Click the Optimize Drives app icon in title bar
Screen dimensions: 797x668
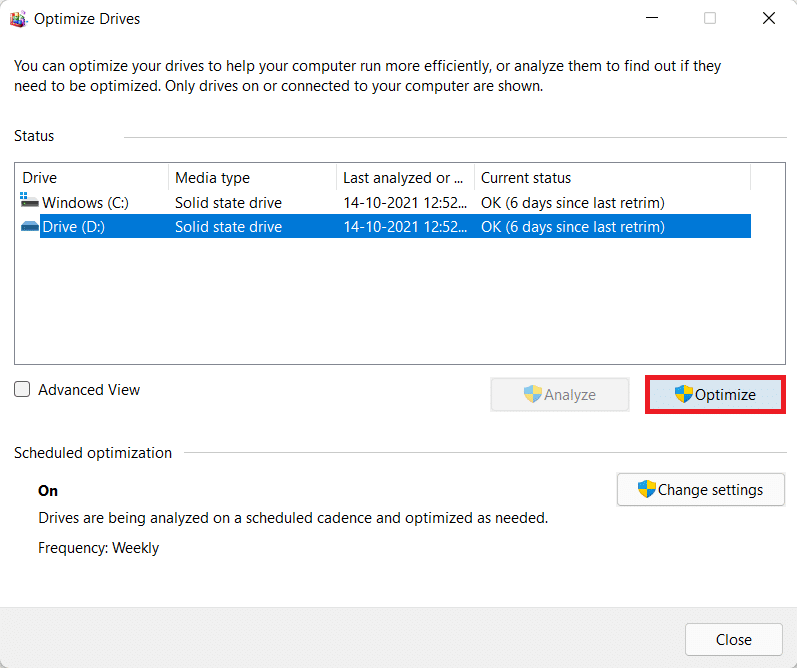[x=19, y=18]
